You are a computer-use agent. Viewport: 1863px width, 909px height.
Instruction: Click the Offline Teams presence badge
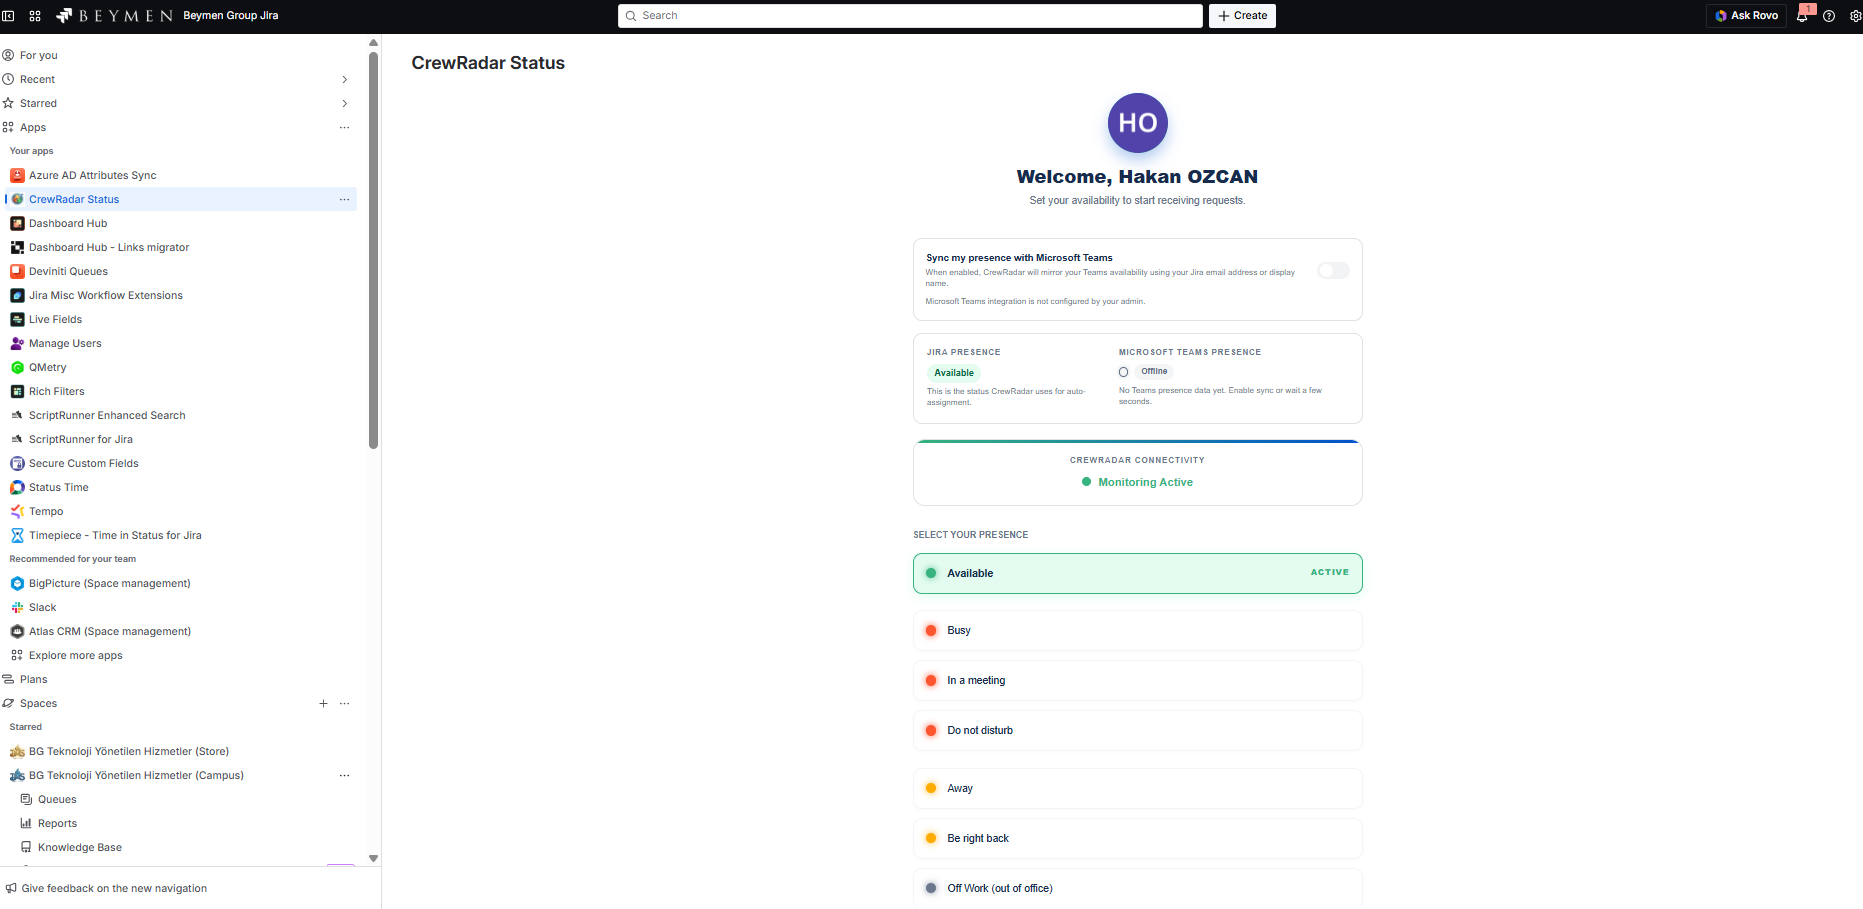[1153, 371]
